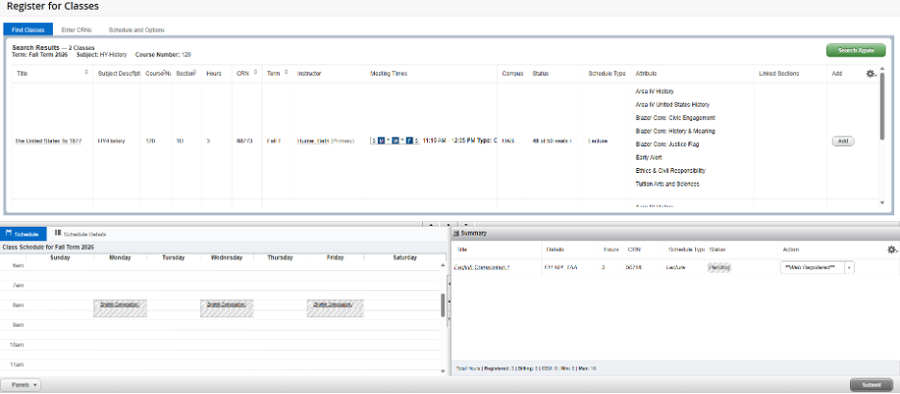Screen dimensions: 900x394
Task: Click Blazer Core: Justice Flag attribute
Action: (x=667, y=144)
